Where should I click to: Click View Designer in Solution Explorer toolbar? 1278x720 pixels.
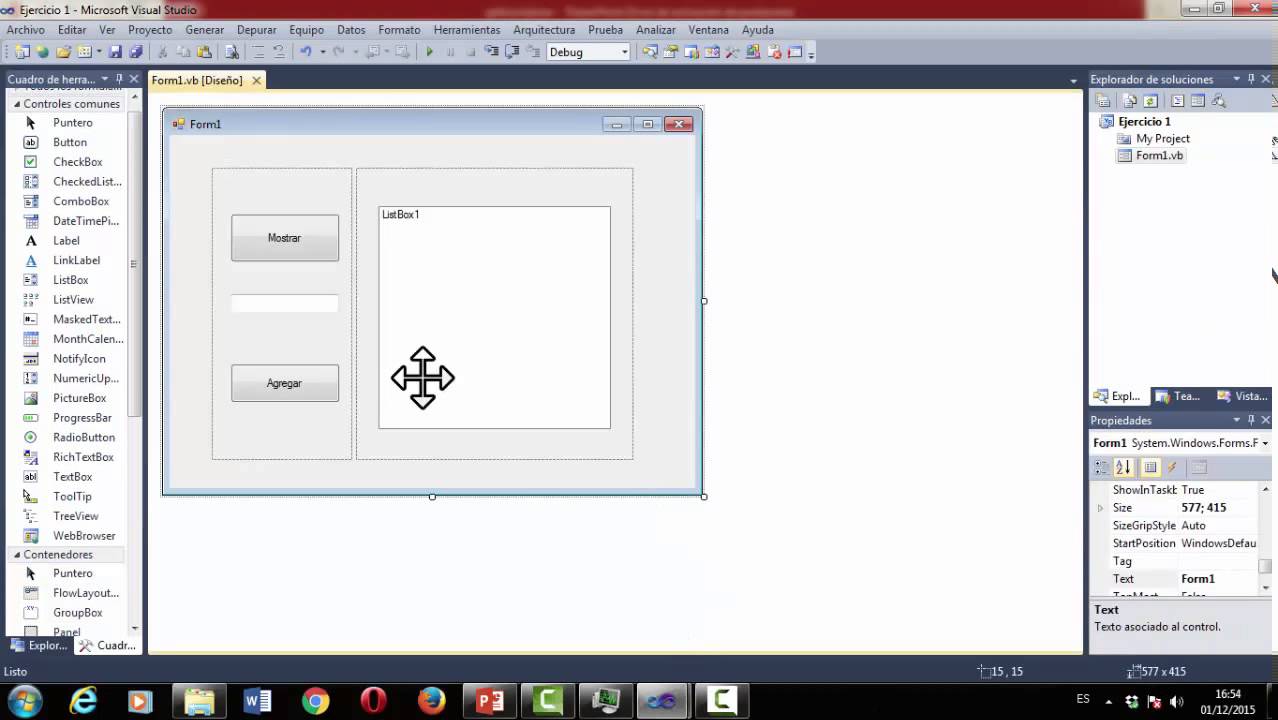pos(1197,101)
